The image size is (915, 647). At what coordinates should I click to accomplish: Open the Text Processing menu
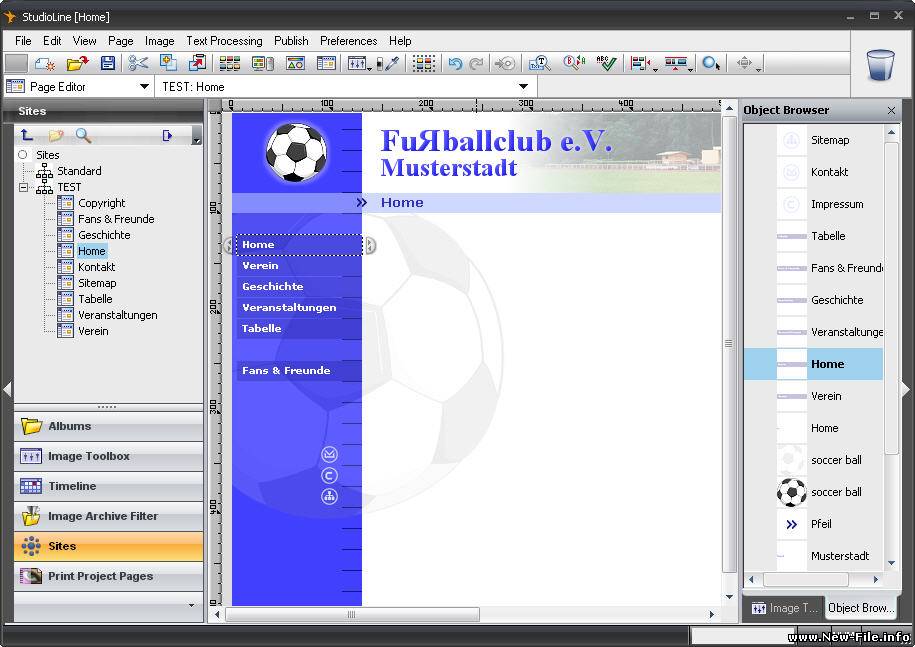click(224, 41)
